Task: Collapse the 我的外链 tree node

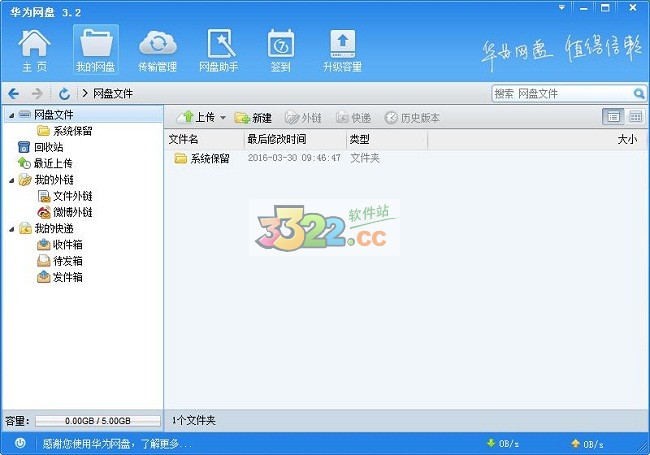Action: click(12, 180)
